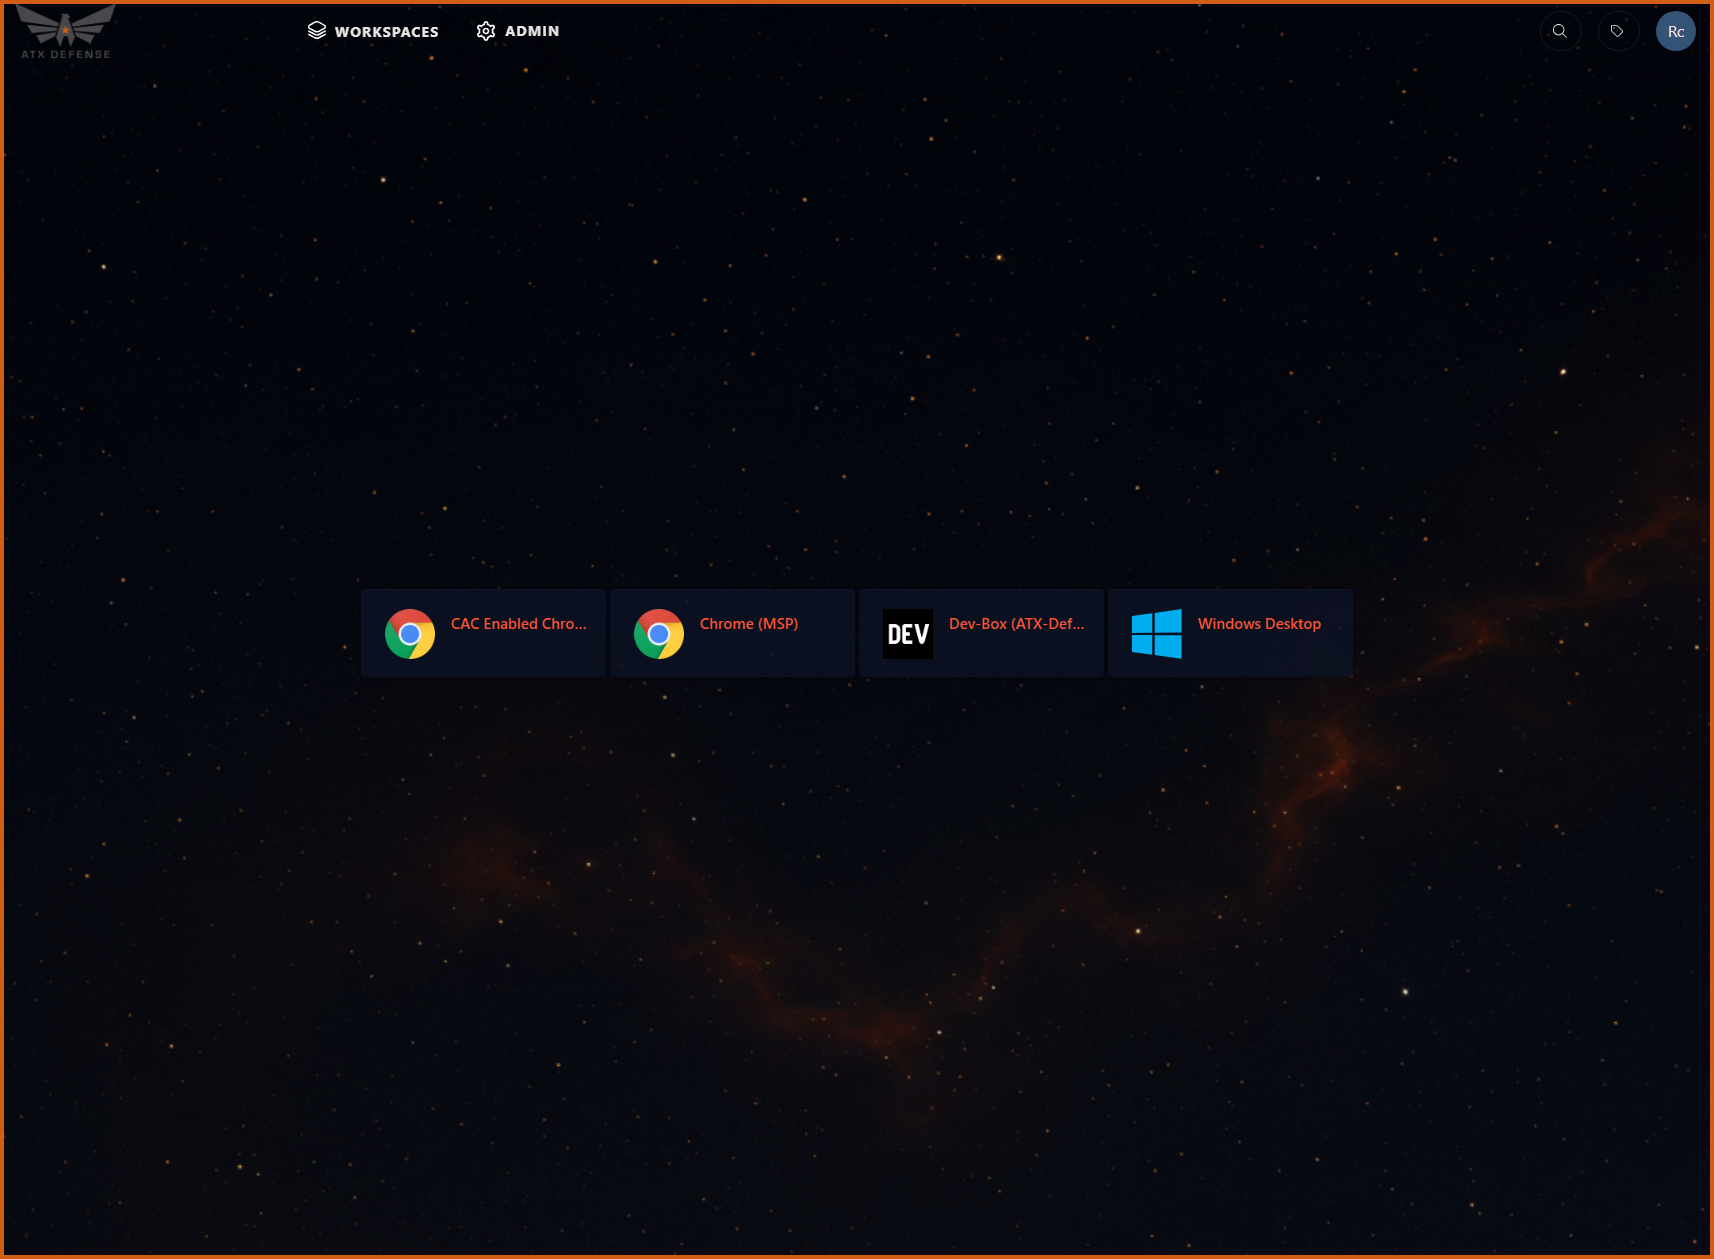Open the Workspaces menu
This screenshot has width=1714, height=1259.
(x=373, y=31)
